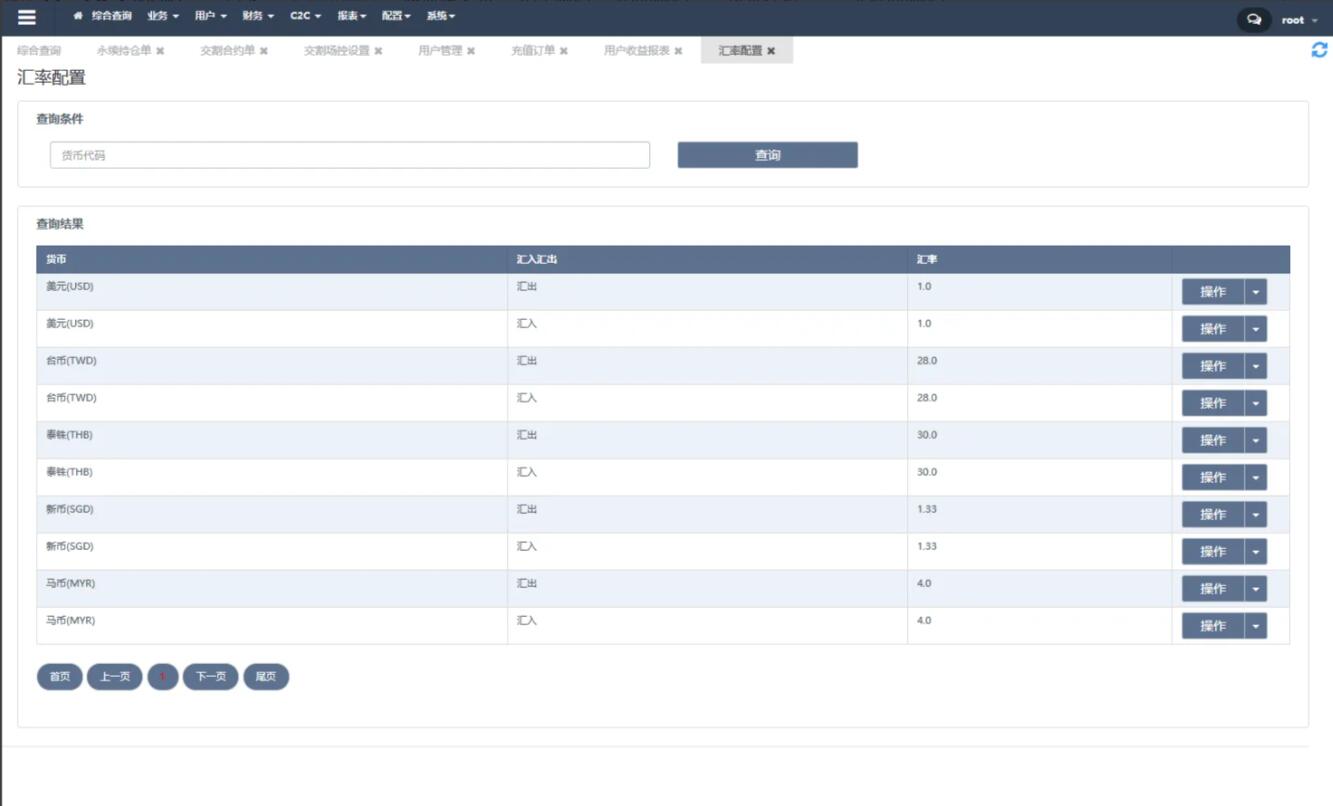Open the chat messages icon
1333x806 pixels.
(x=1254, y=20)
